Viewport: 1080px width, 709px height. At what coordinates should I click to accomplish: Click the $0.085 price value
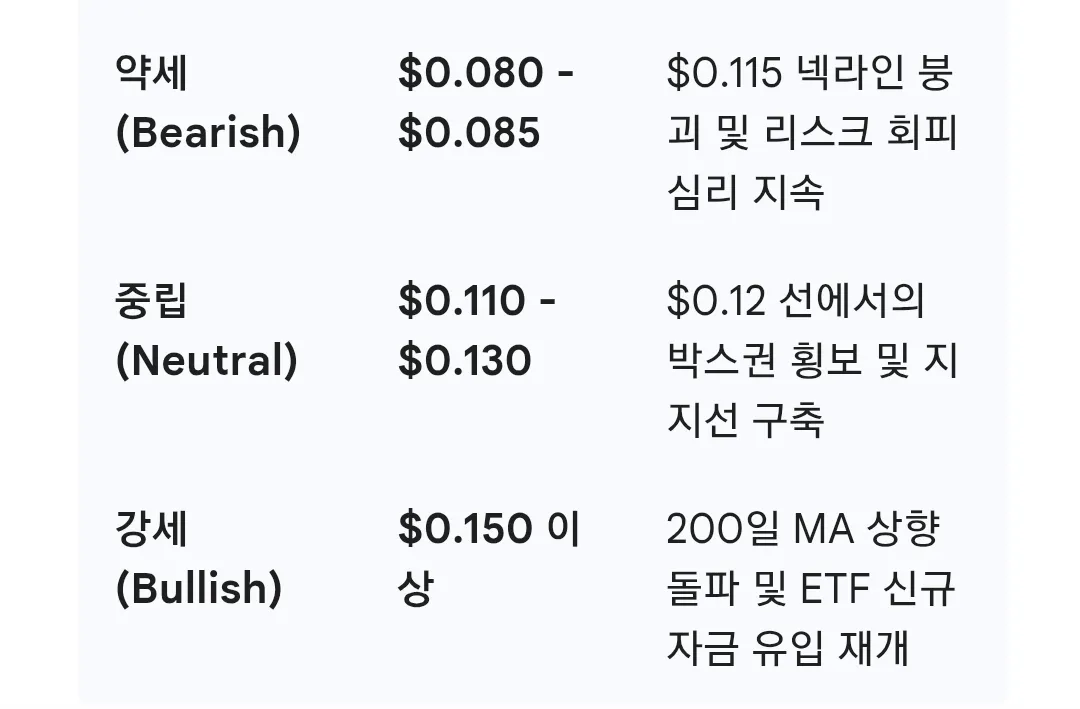pyautogui.click(x=469, y=133)
